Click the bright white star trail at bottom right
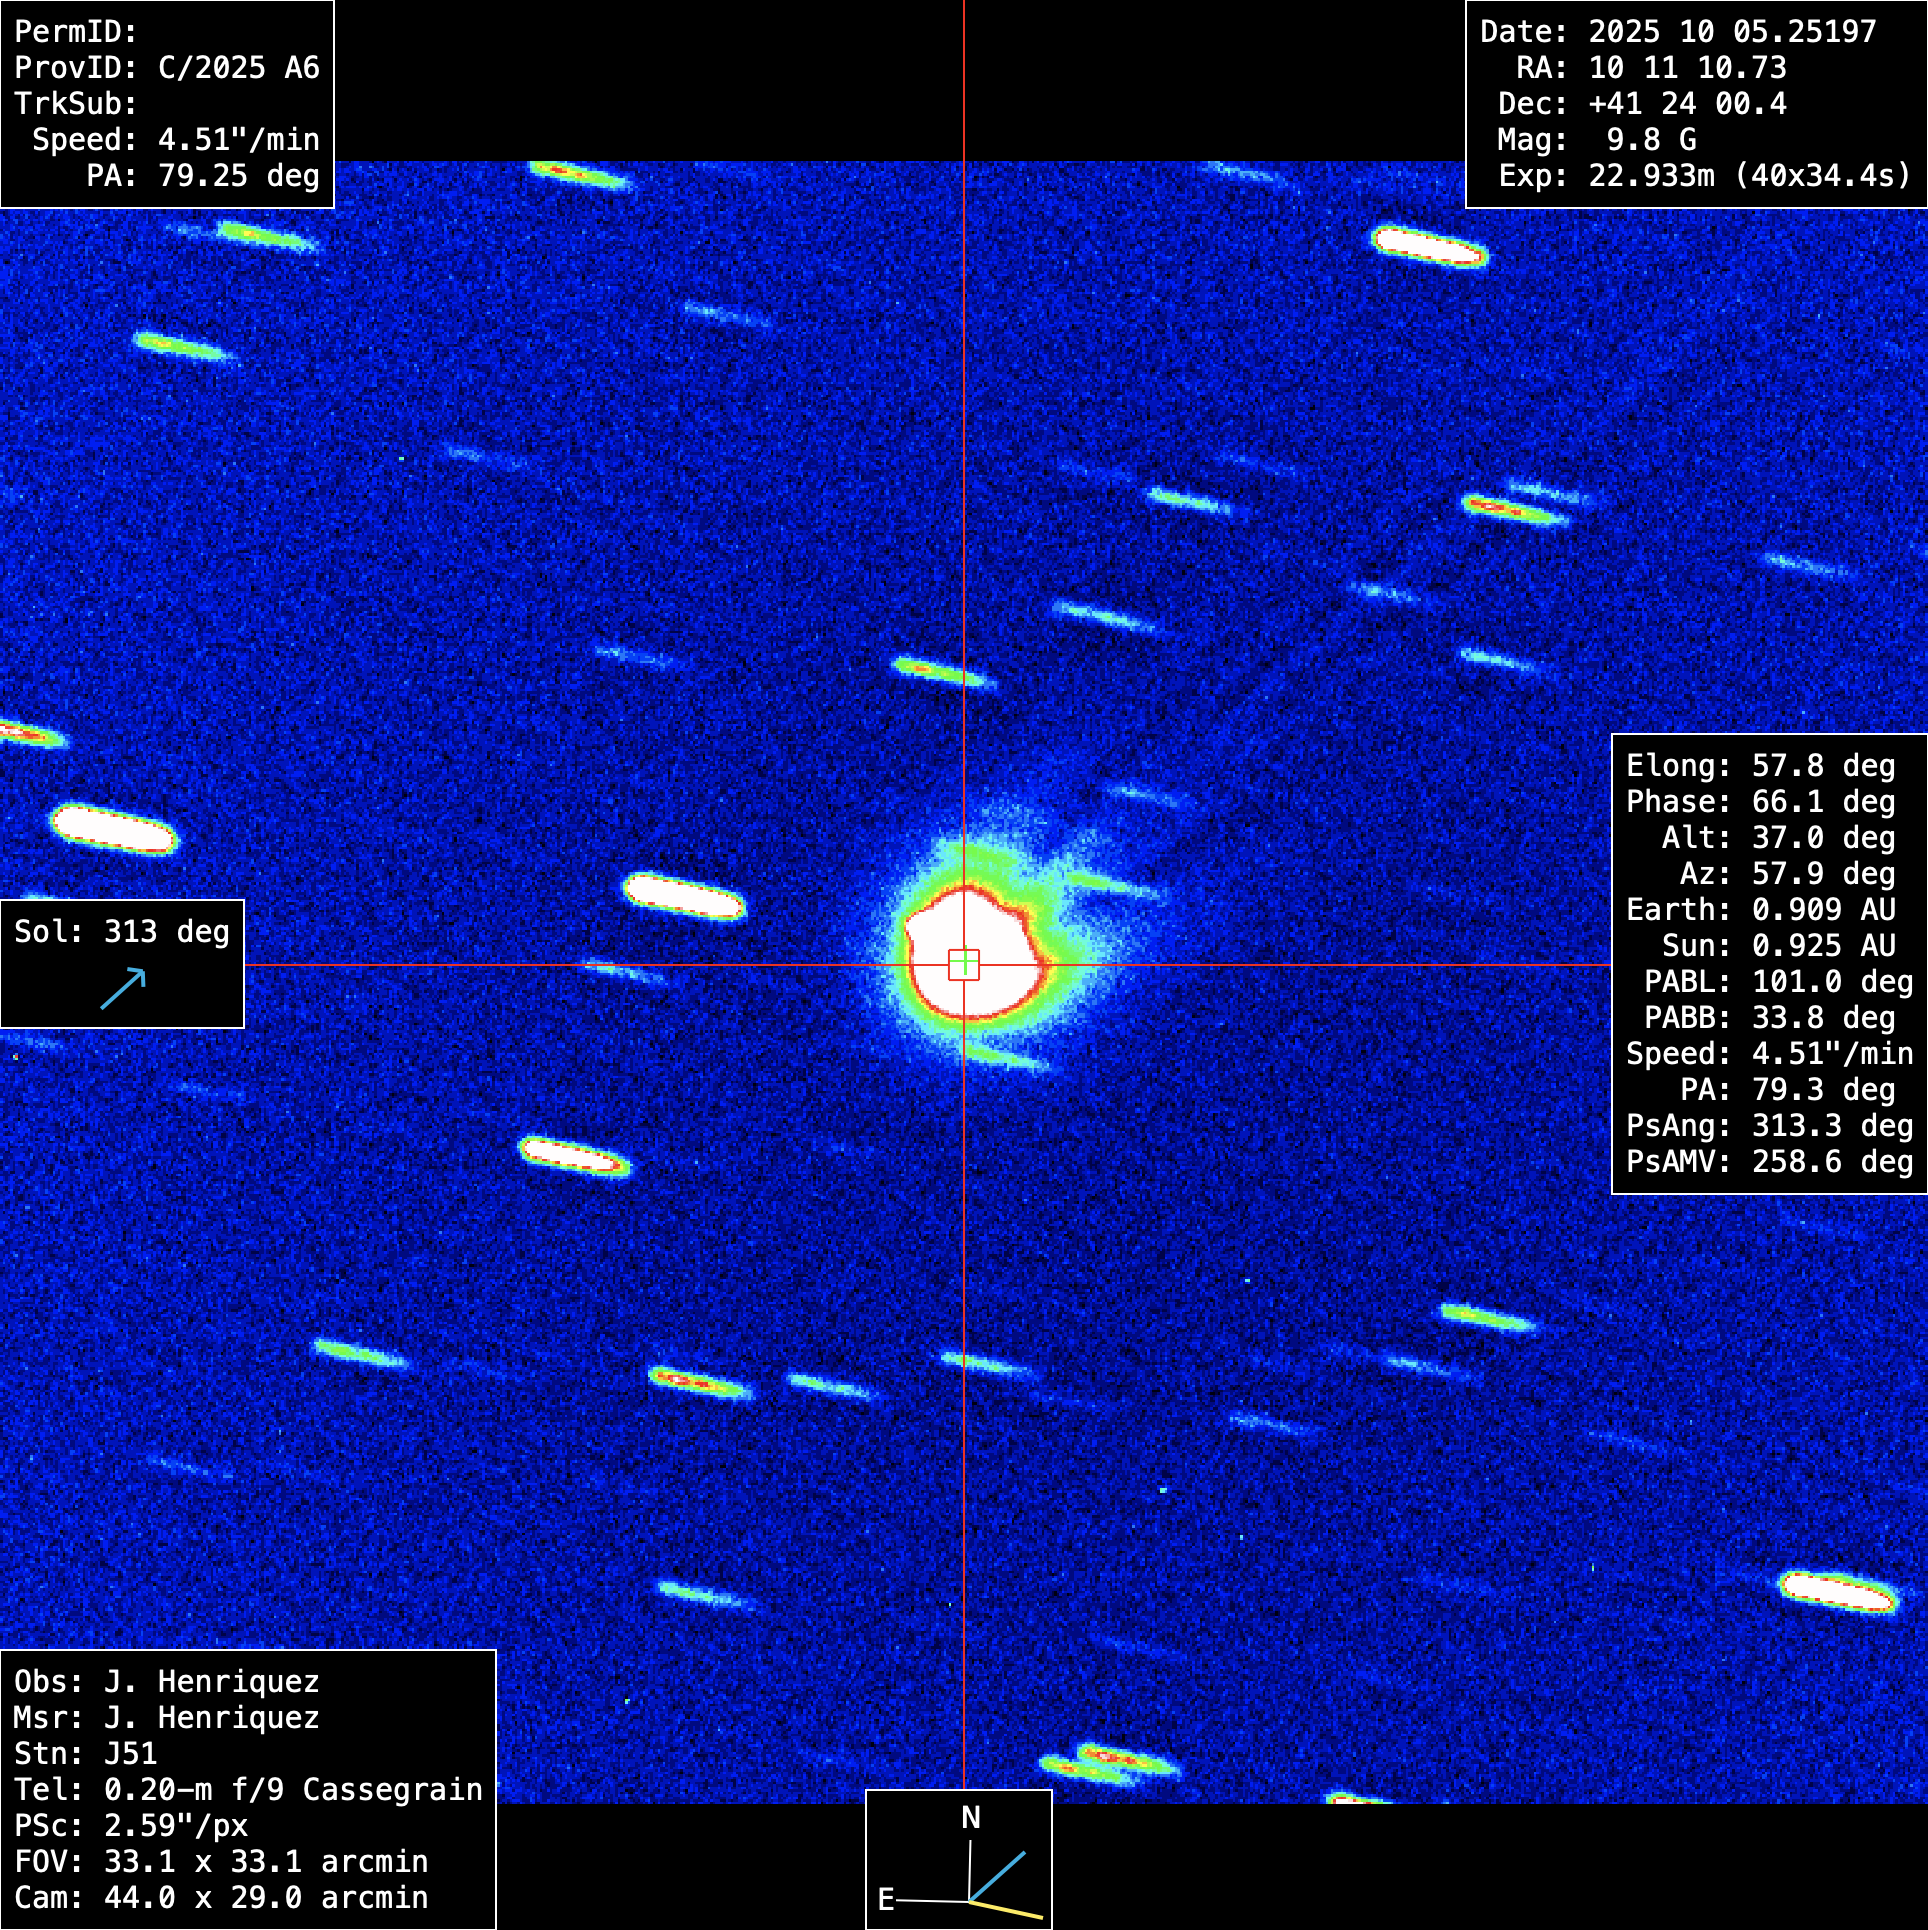This screenshot has height=1930, width=1928. [1837, 1592]
